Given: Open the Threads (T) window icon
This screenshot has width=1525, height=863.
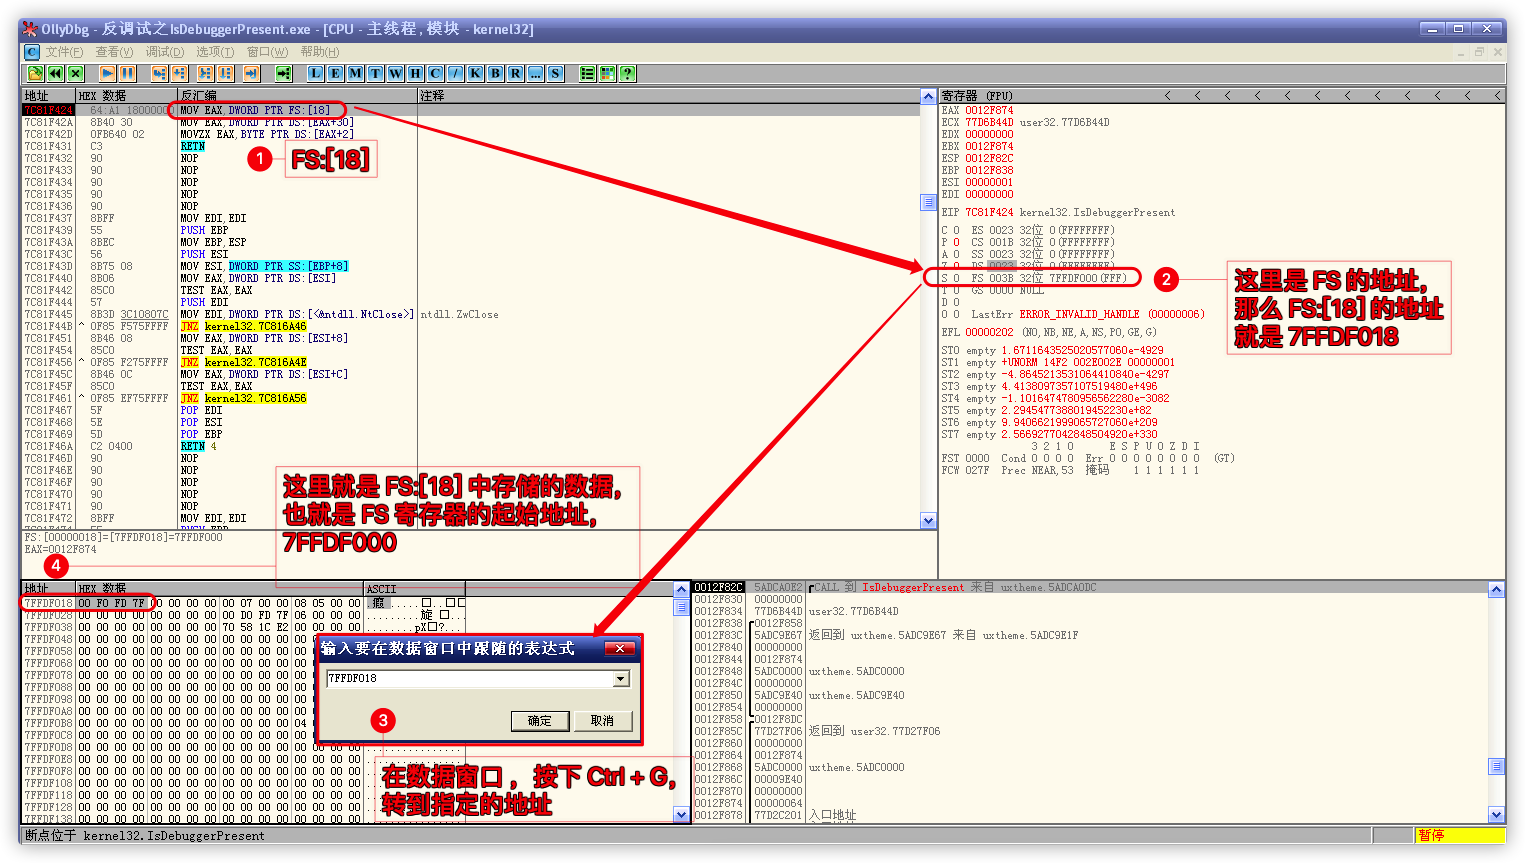Looking at the screenshot, I should (375, 73).
